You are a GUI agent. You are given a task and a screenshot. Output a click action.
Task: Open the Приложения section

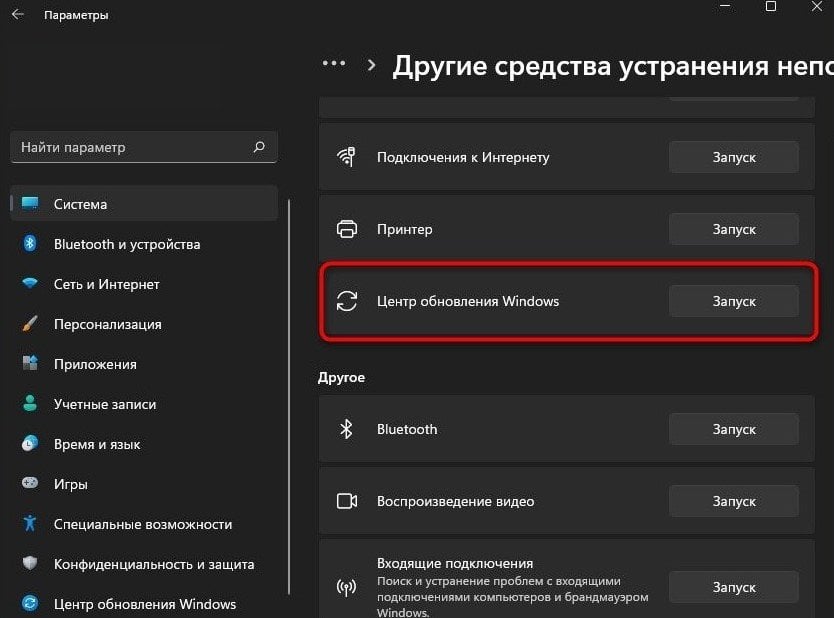click(x=144, y=364)
